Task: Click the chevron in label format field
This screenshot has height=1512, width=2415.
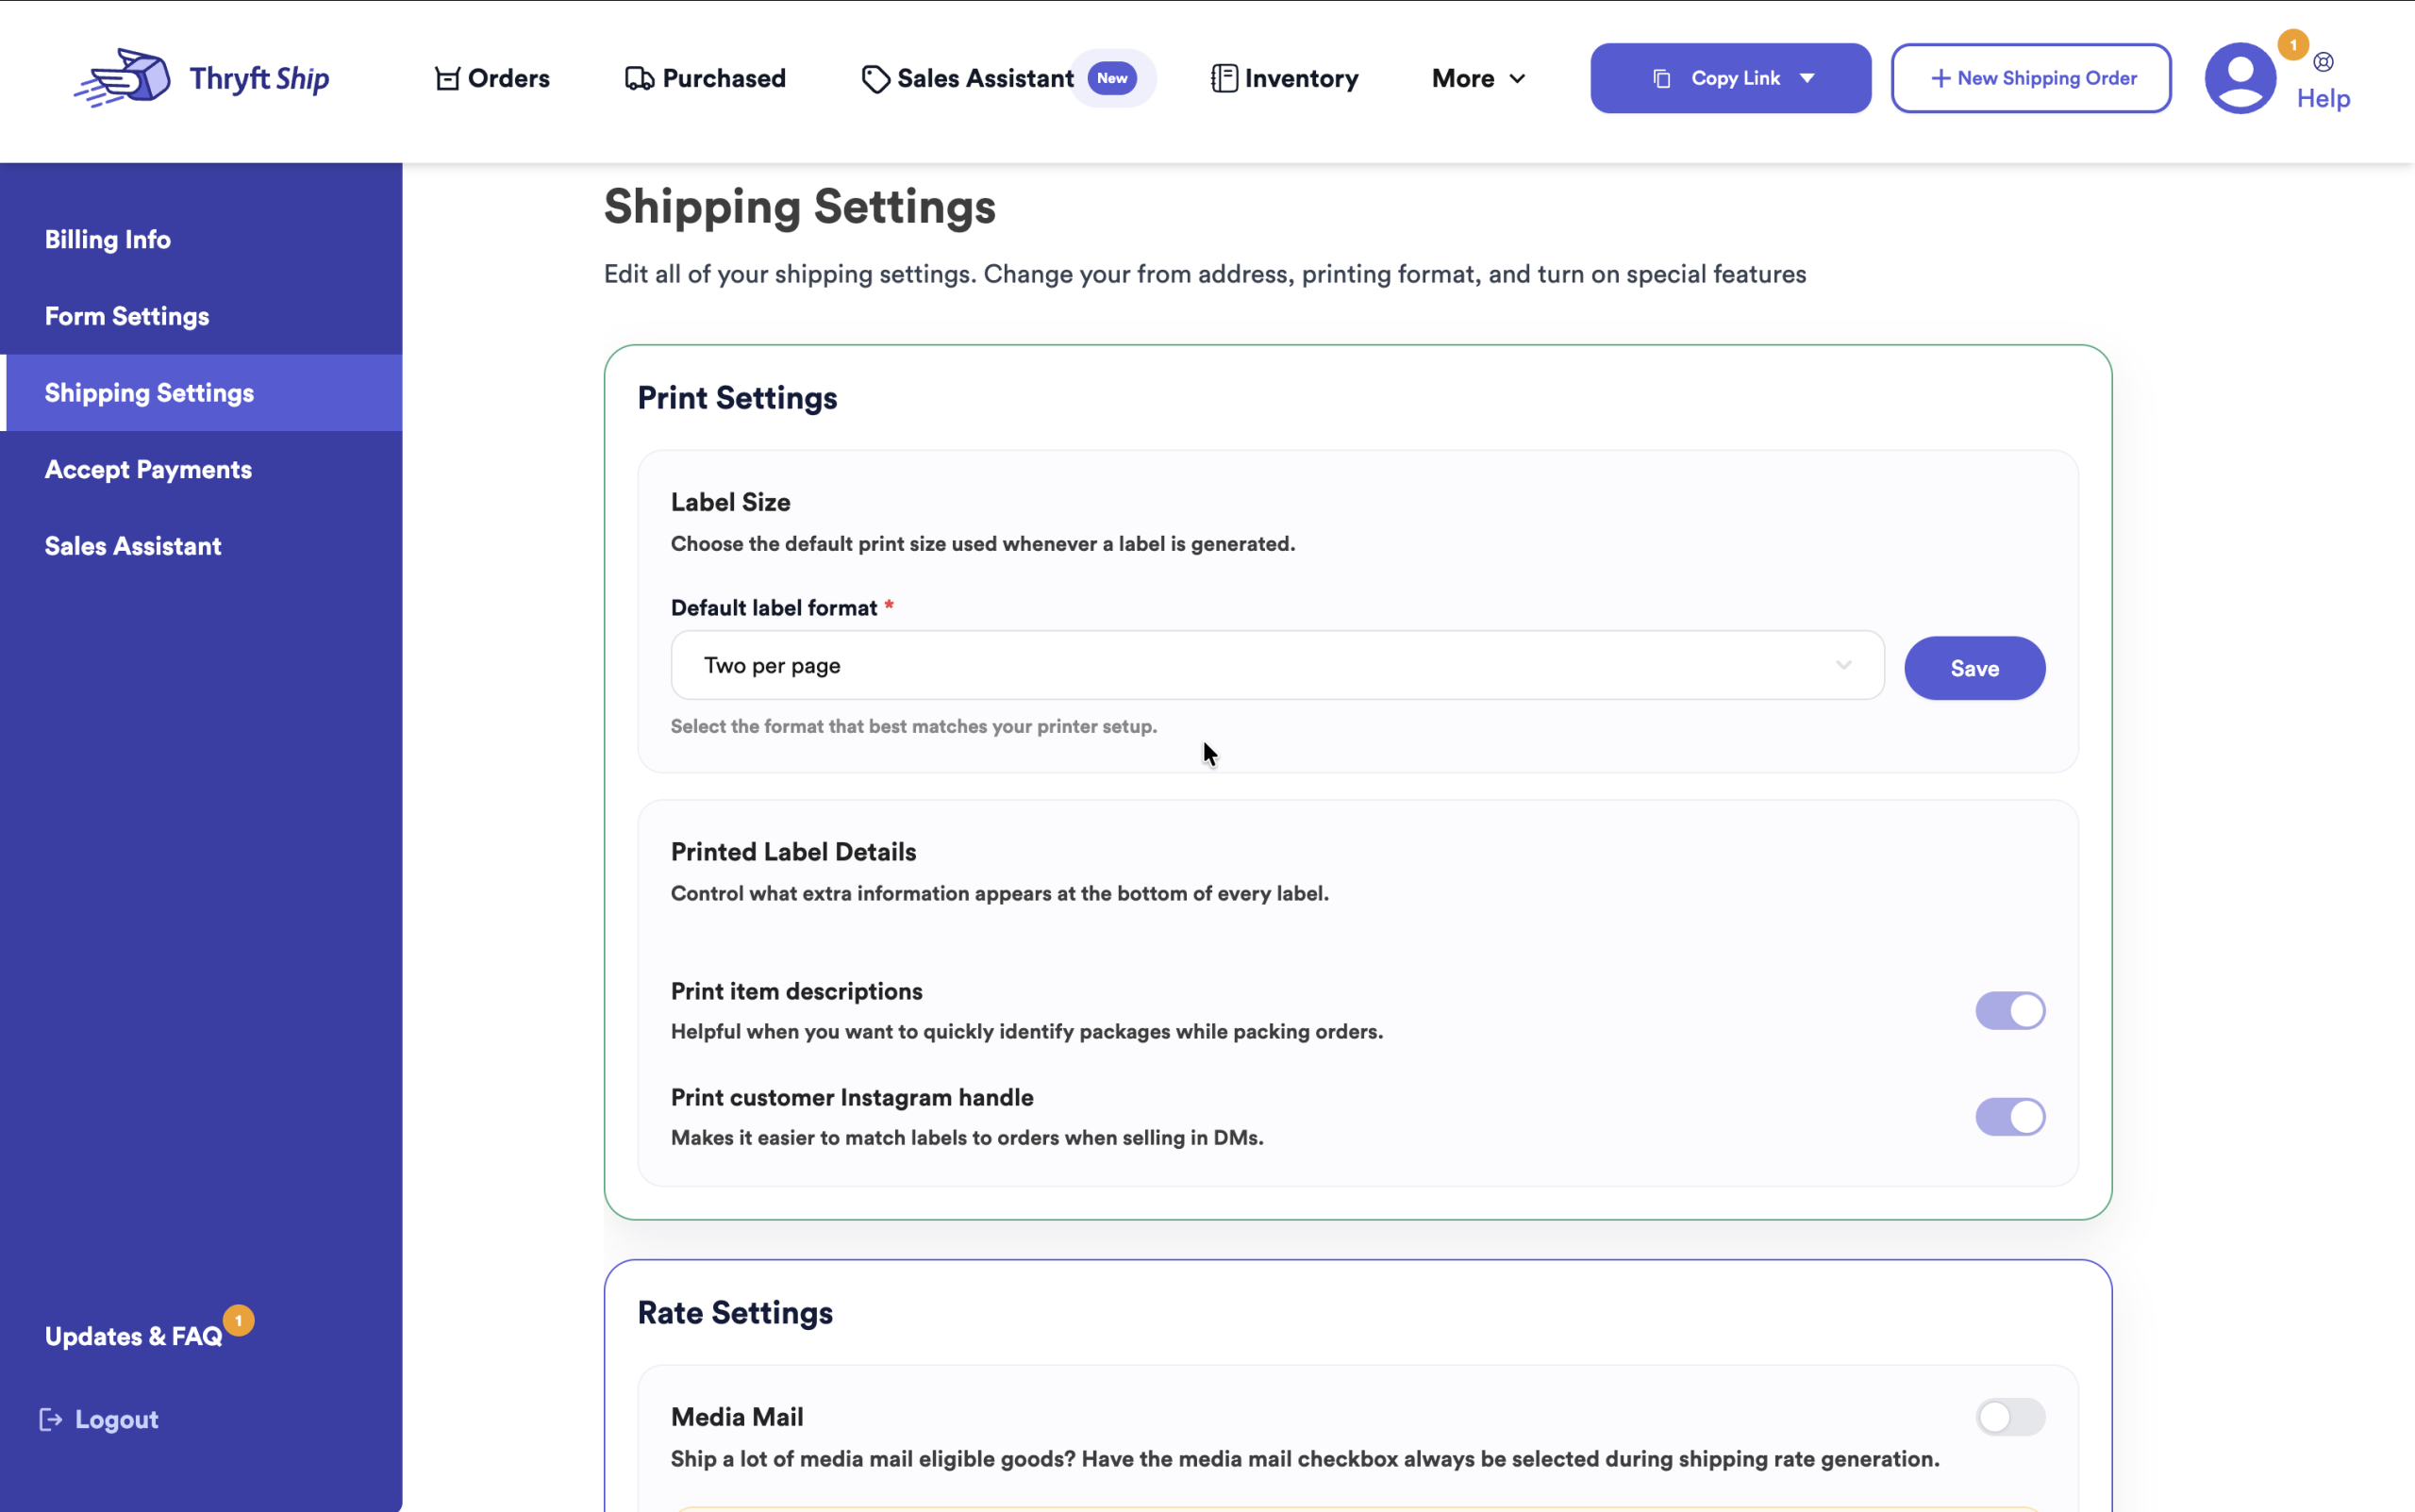Action: (x=1843, y=665)
